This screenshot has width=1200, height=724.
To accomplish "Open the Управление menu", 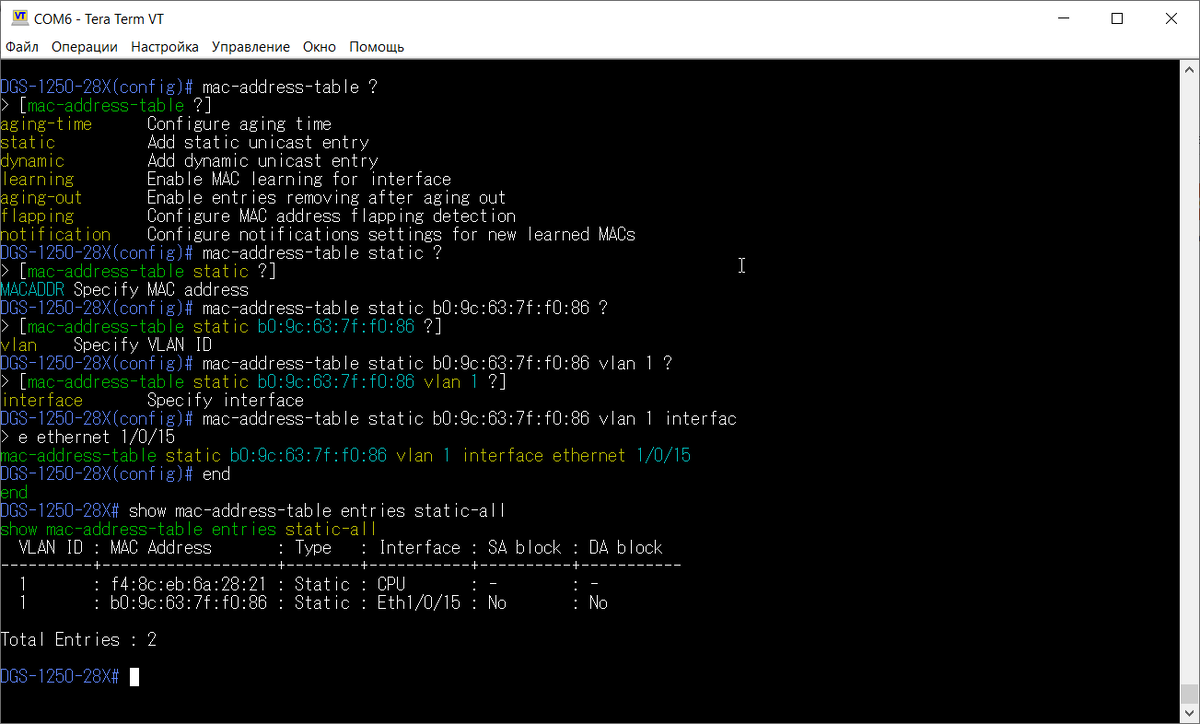I will [x=251, y=46].
